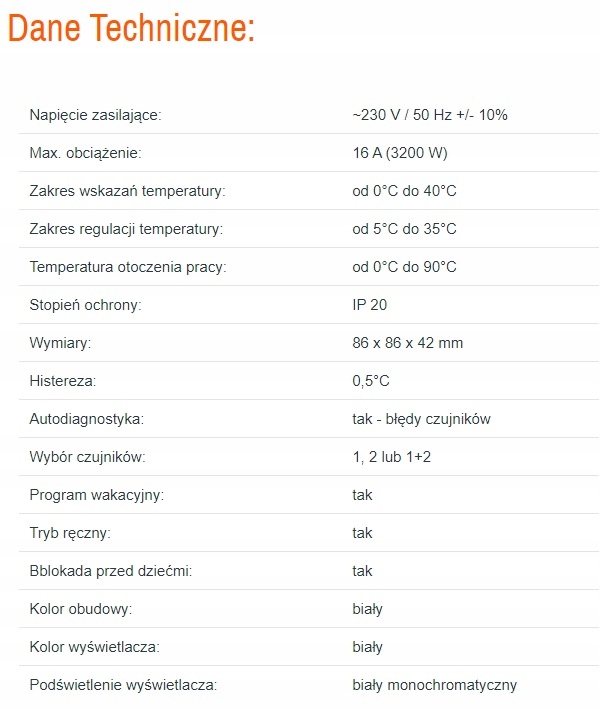
Task: Select the 'od 5°C do 35°C' value
Action: 404,229
